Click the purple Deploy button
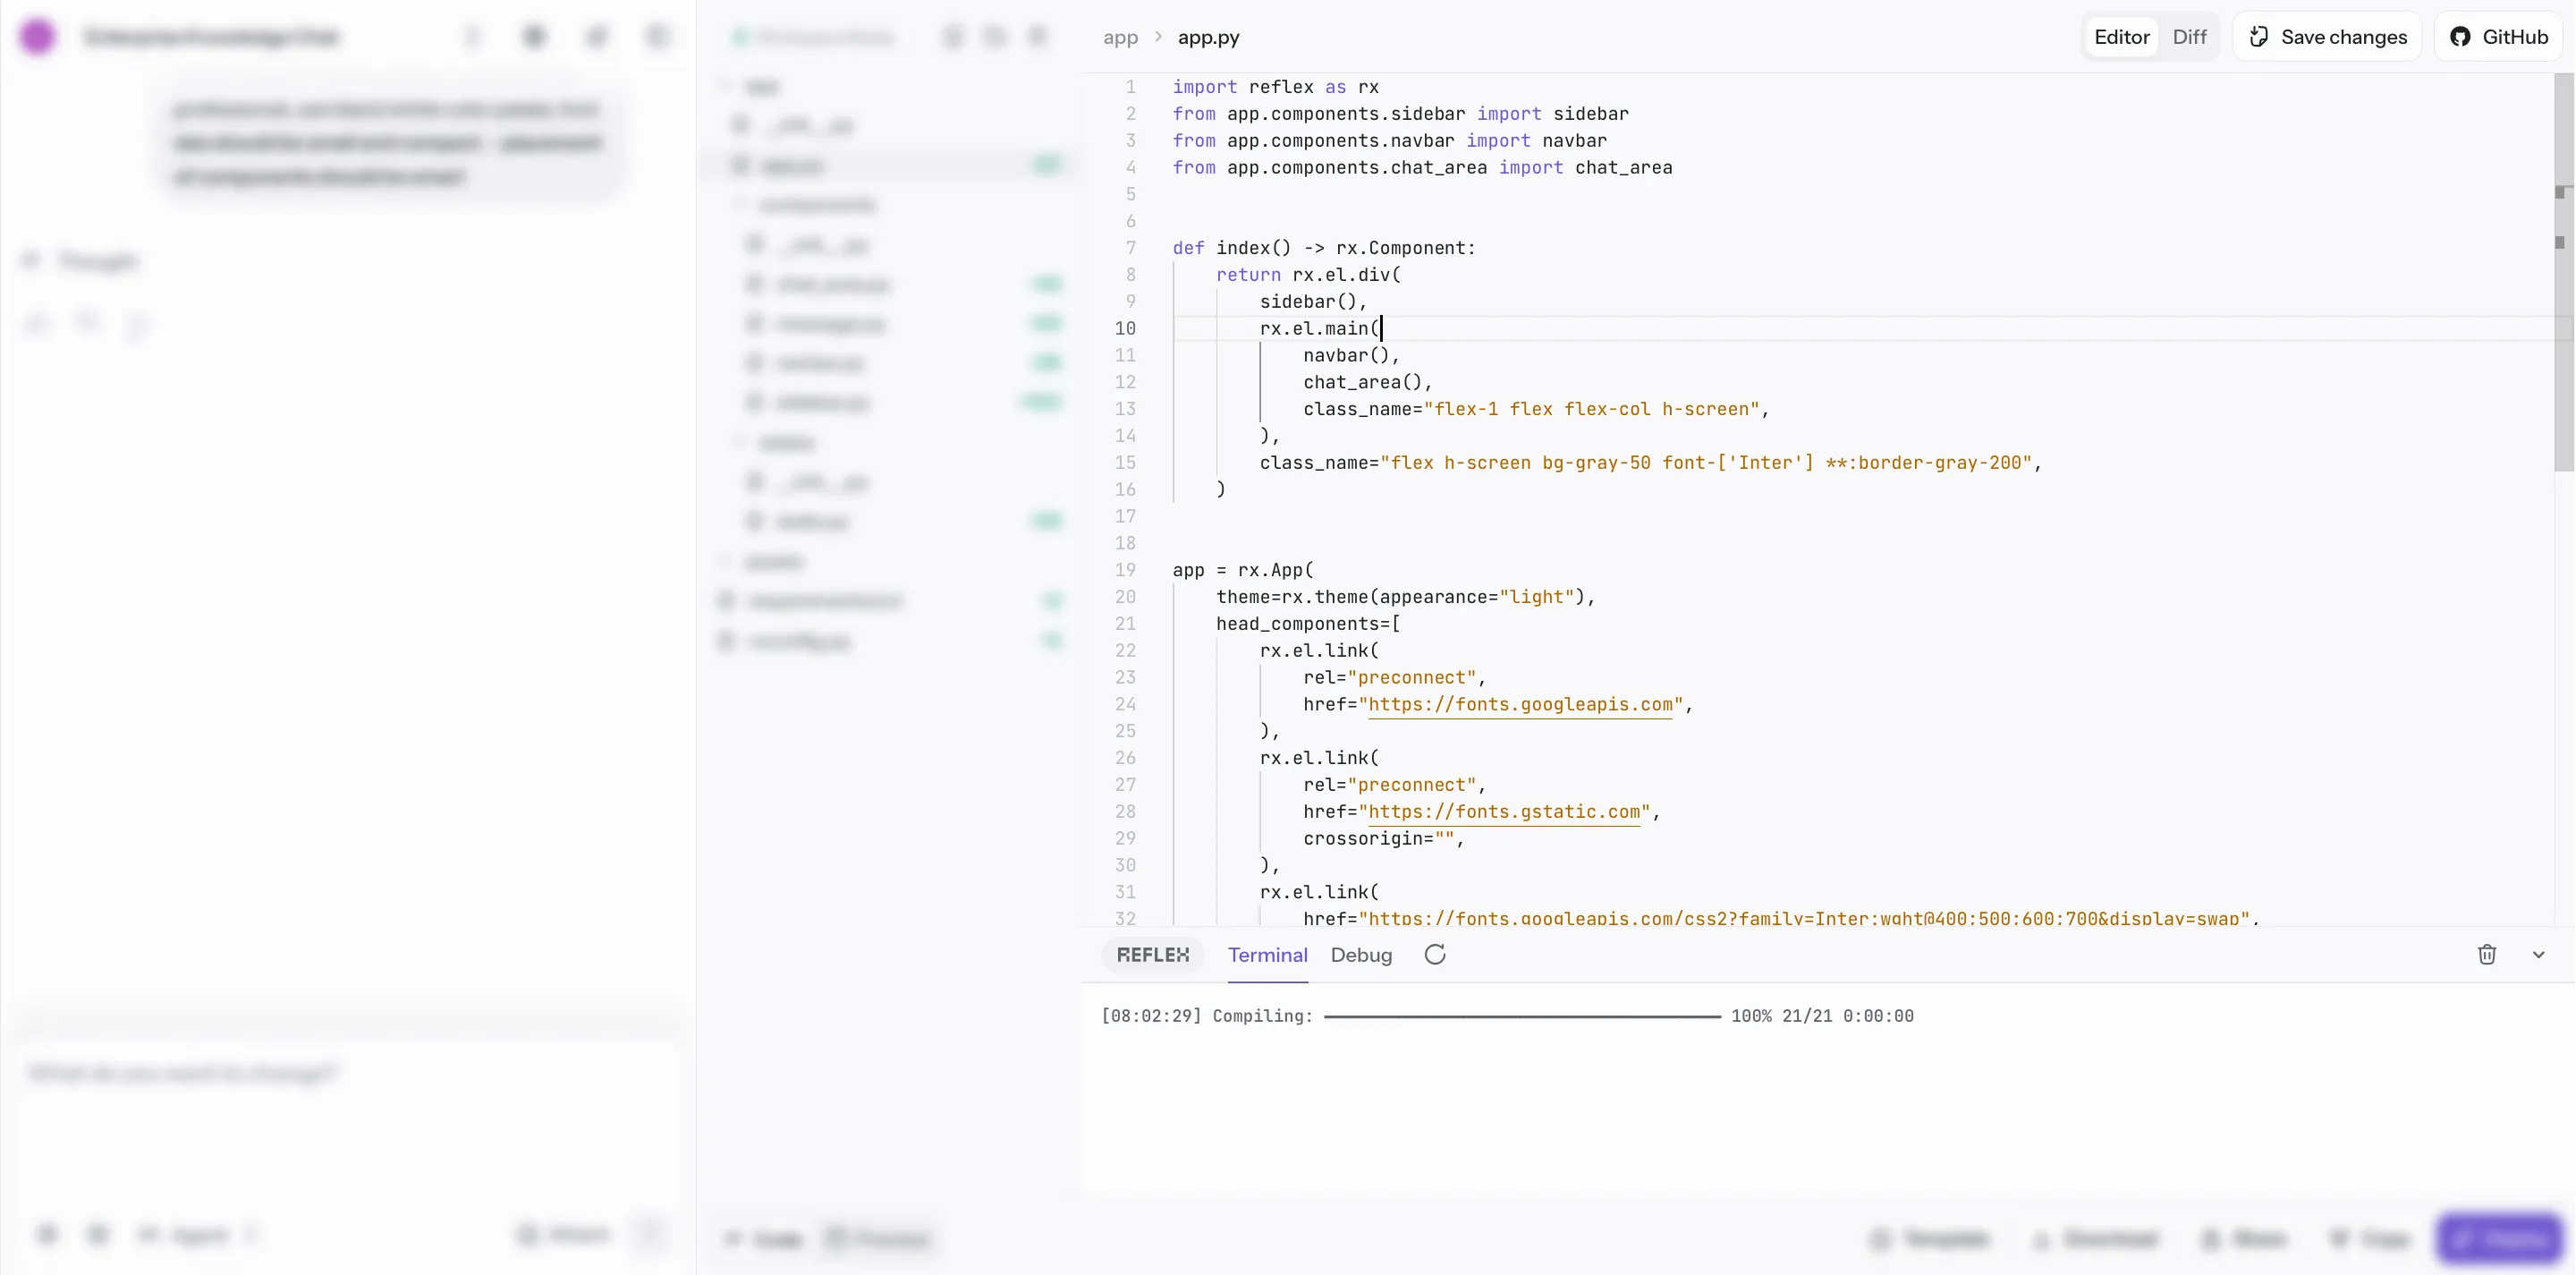This screenshot has height=1275, width=2576. [x=2500, y=1238]
